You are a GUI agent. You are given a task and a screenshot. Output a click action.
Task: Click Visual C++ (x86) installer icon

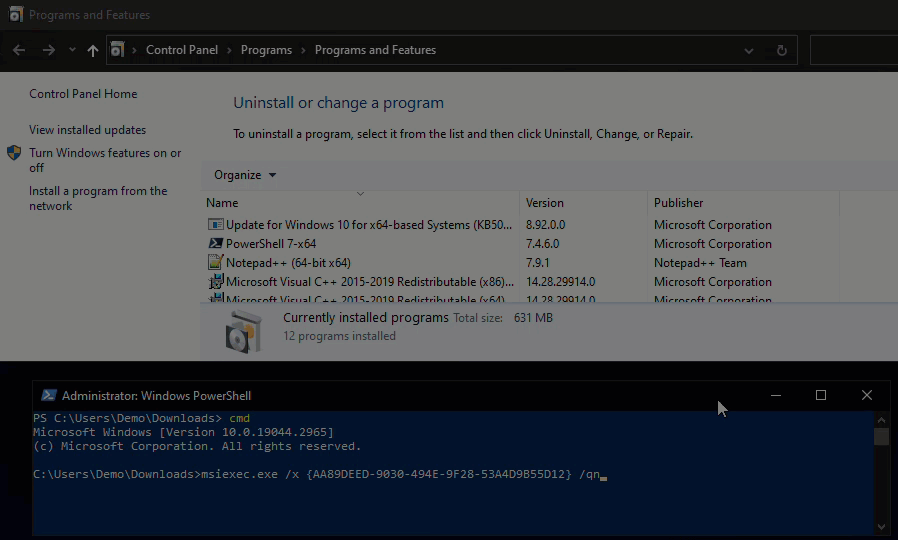click(215, 281)
